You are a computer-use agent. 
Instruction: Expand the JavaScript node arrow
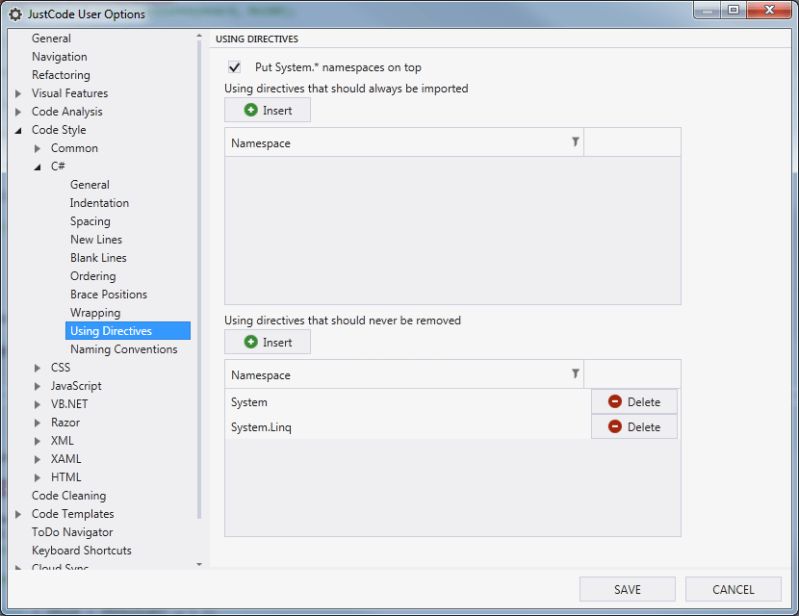37,386
